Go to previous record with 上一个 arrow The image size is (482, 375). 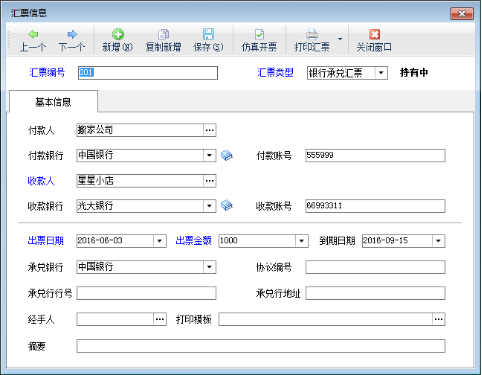[x=33, y=34]
